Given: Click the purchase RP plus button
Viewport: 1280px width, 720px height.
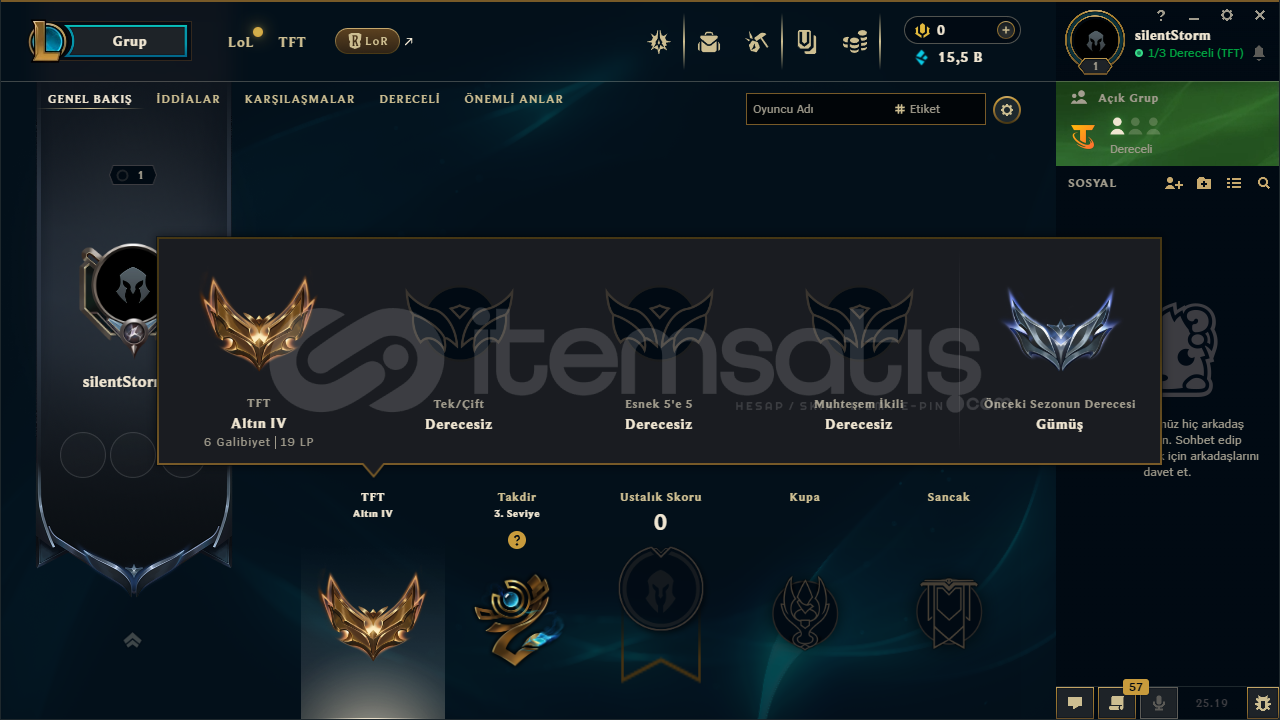Looking at the screenshot, I should tap(1006, 30).
